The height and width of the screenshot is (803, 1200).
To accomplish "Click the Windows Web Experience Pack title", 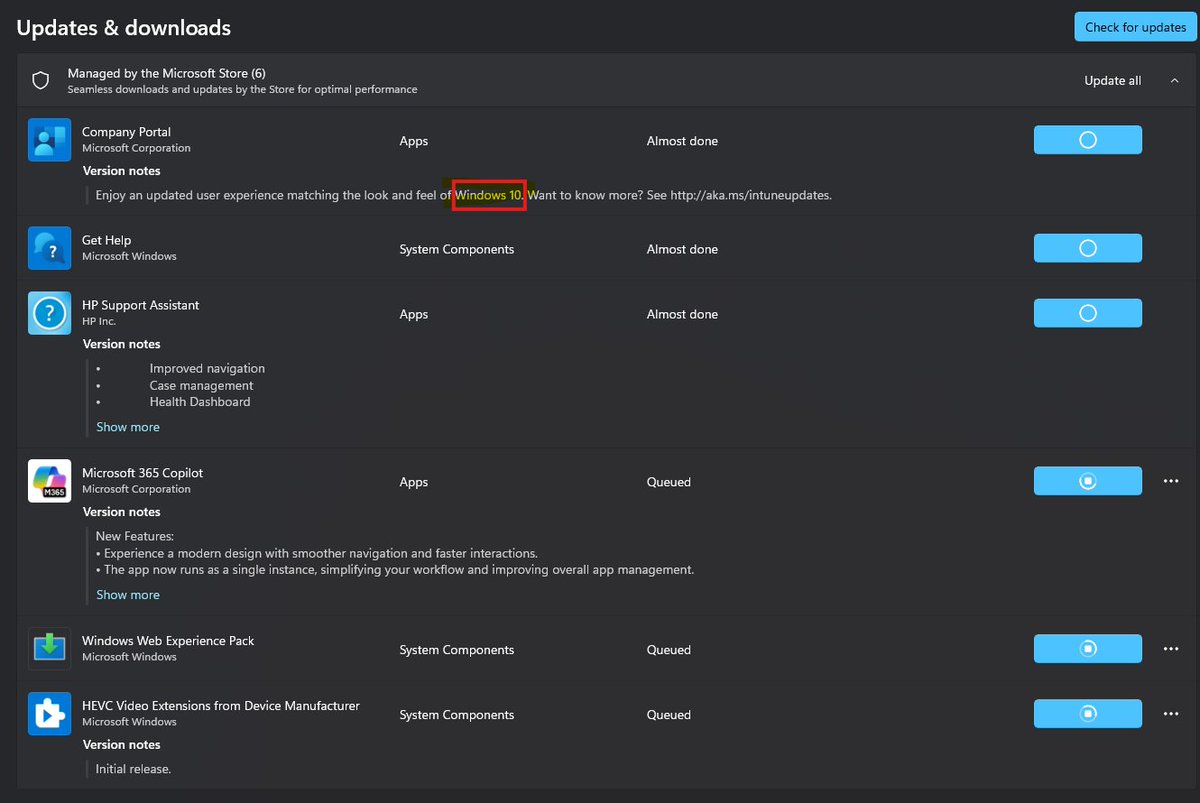I will (x=168, y=640).
